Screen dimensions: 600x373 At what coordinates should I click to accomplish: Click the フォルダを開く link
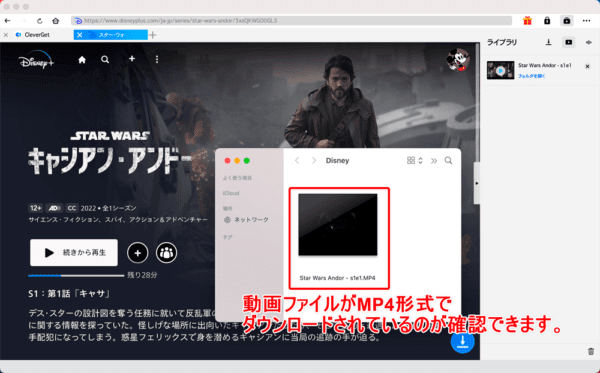point(532,76)
